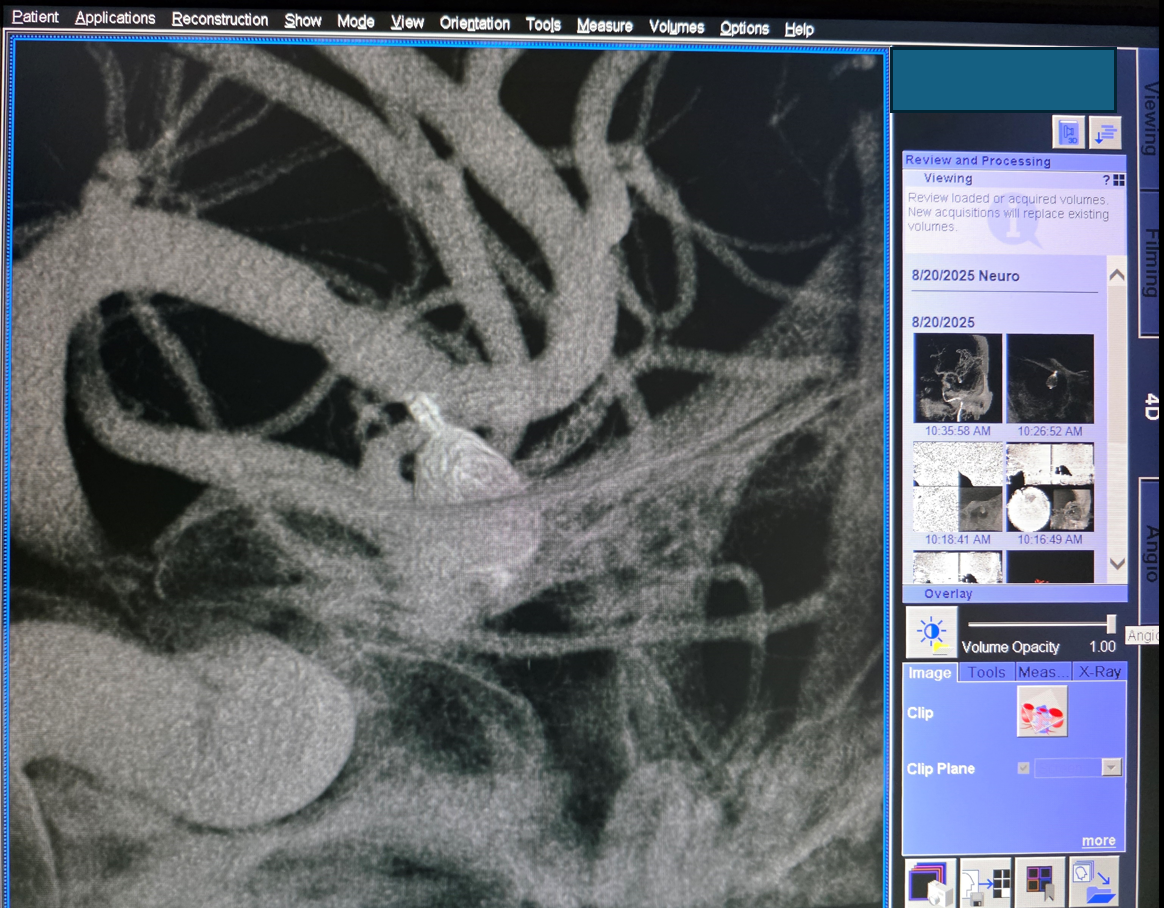The width and height of the screenshot is (1164, 908).
Task: Open the Reconstruction menu
Action: click(x=219, y=20)
